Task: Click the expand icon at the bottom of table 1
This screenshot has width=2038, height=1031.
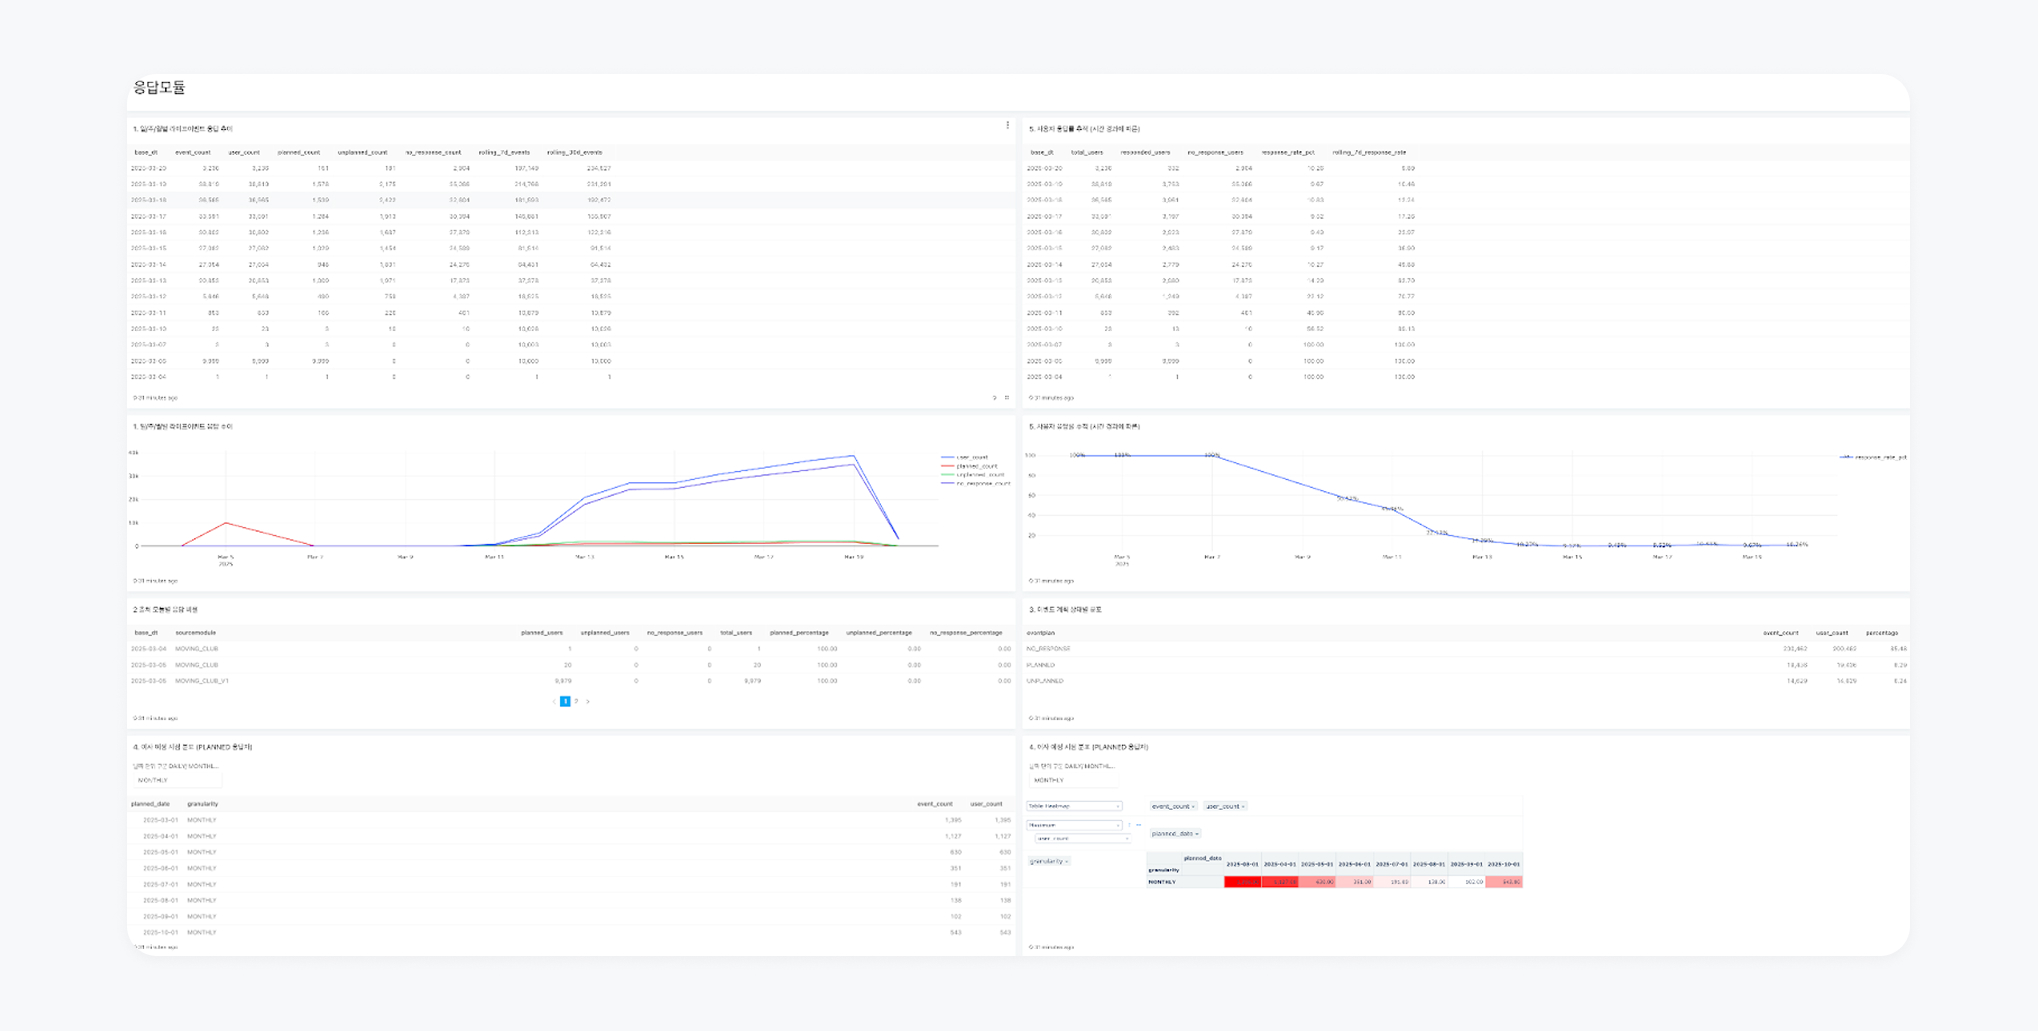Action: pos(1006,398)
